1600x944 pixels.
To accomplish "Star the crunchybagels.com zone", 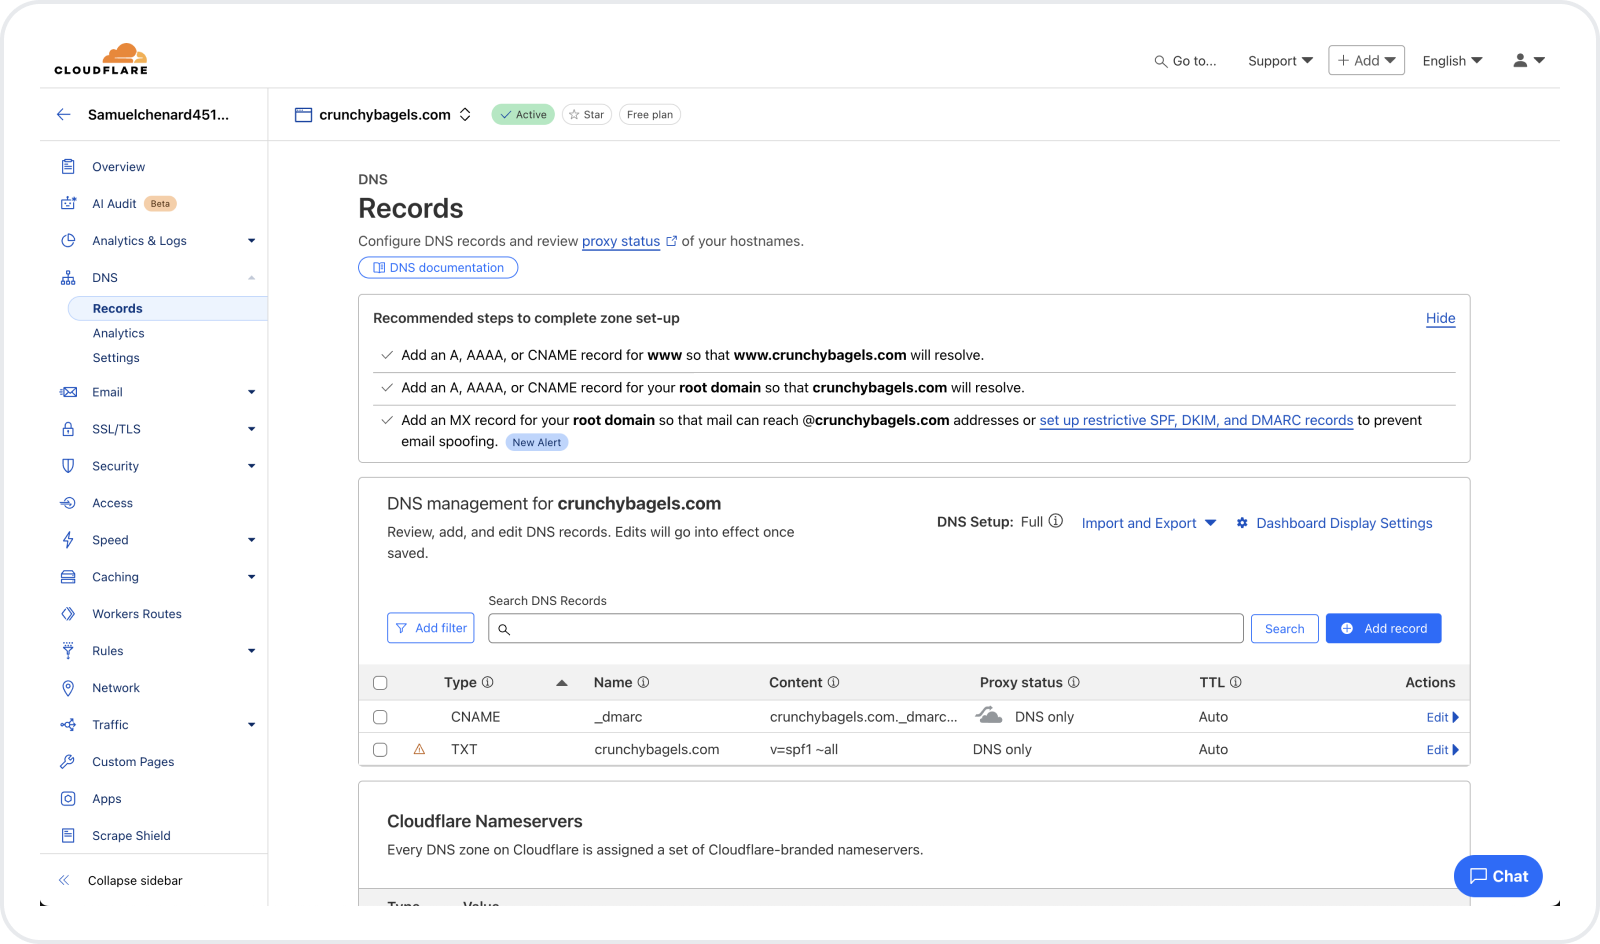I will [x=587, y=114].
